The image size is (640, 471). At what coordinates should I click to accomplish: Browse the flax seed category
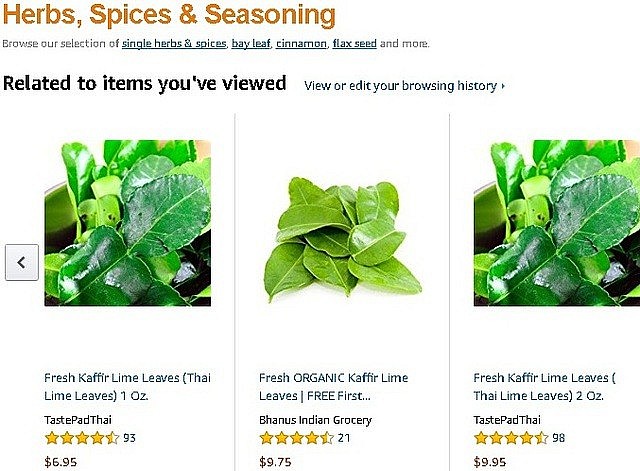coord(354,44)
